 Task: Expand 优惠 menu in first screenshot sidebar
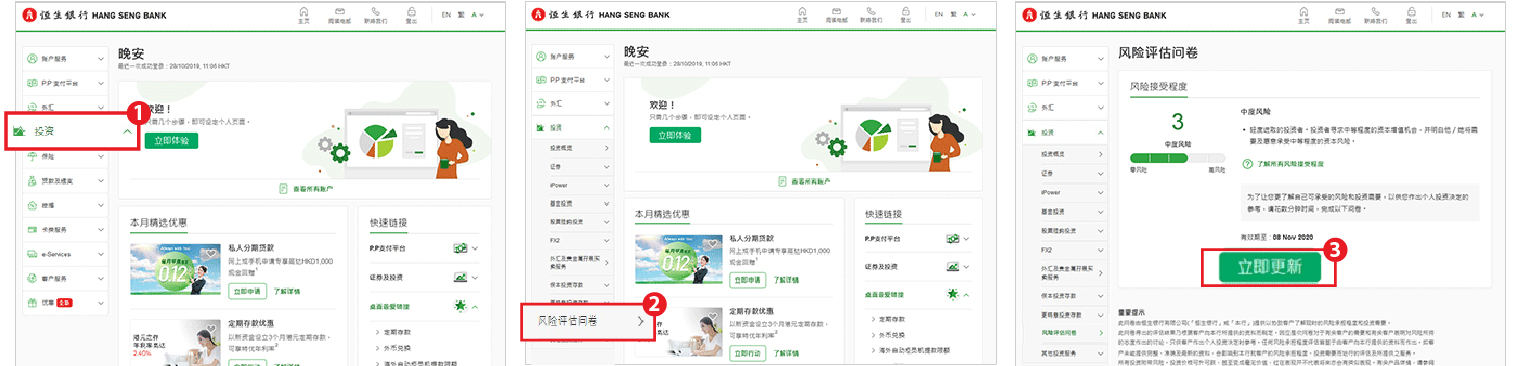[x=101, y=302]
